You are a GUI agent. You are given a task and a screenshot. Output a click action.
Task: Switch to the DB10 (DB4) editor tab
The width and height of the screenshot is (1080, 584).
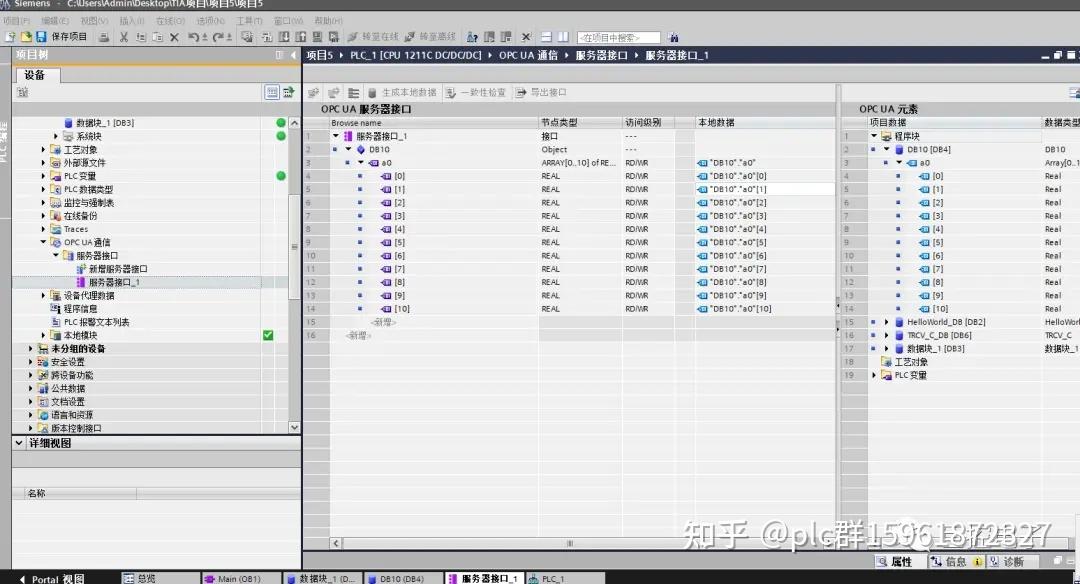tap(402, 578)
